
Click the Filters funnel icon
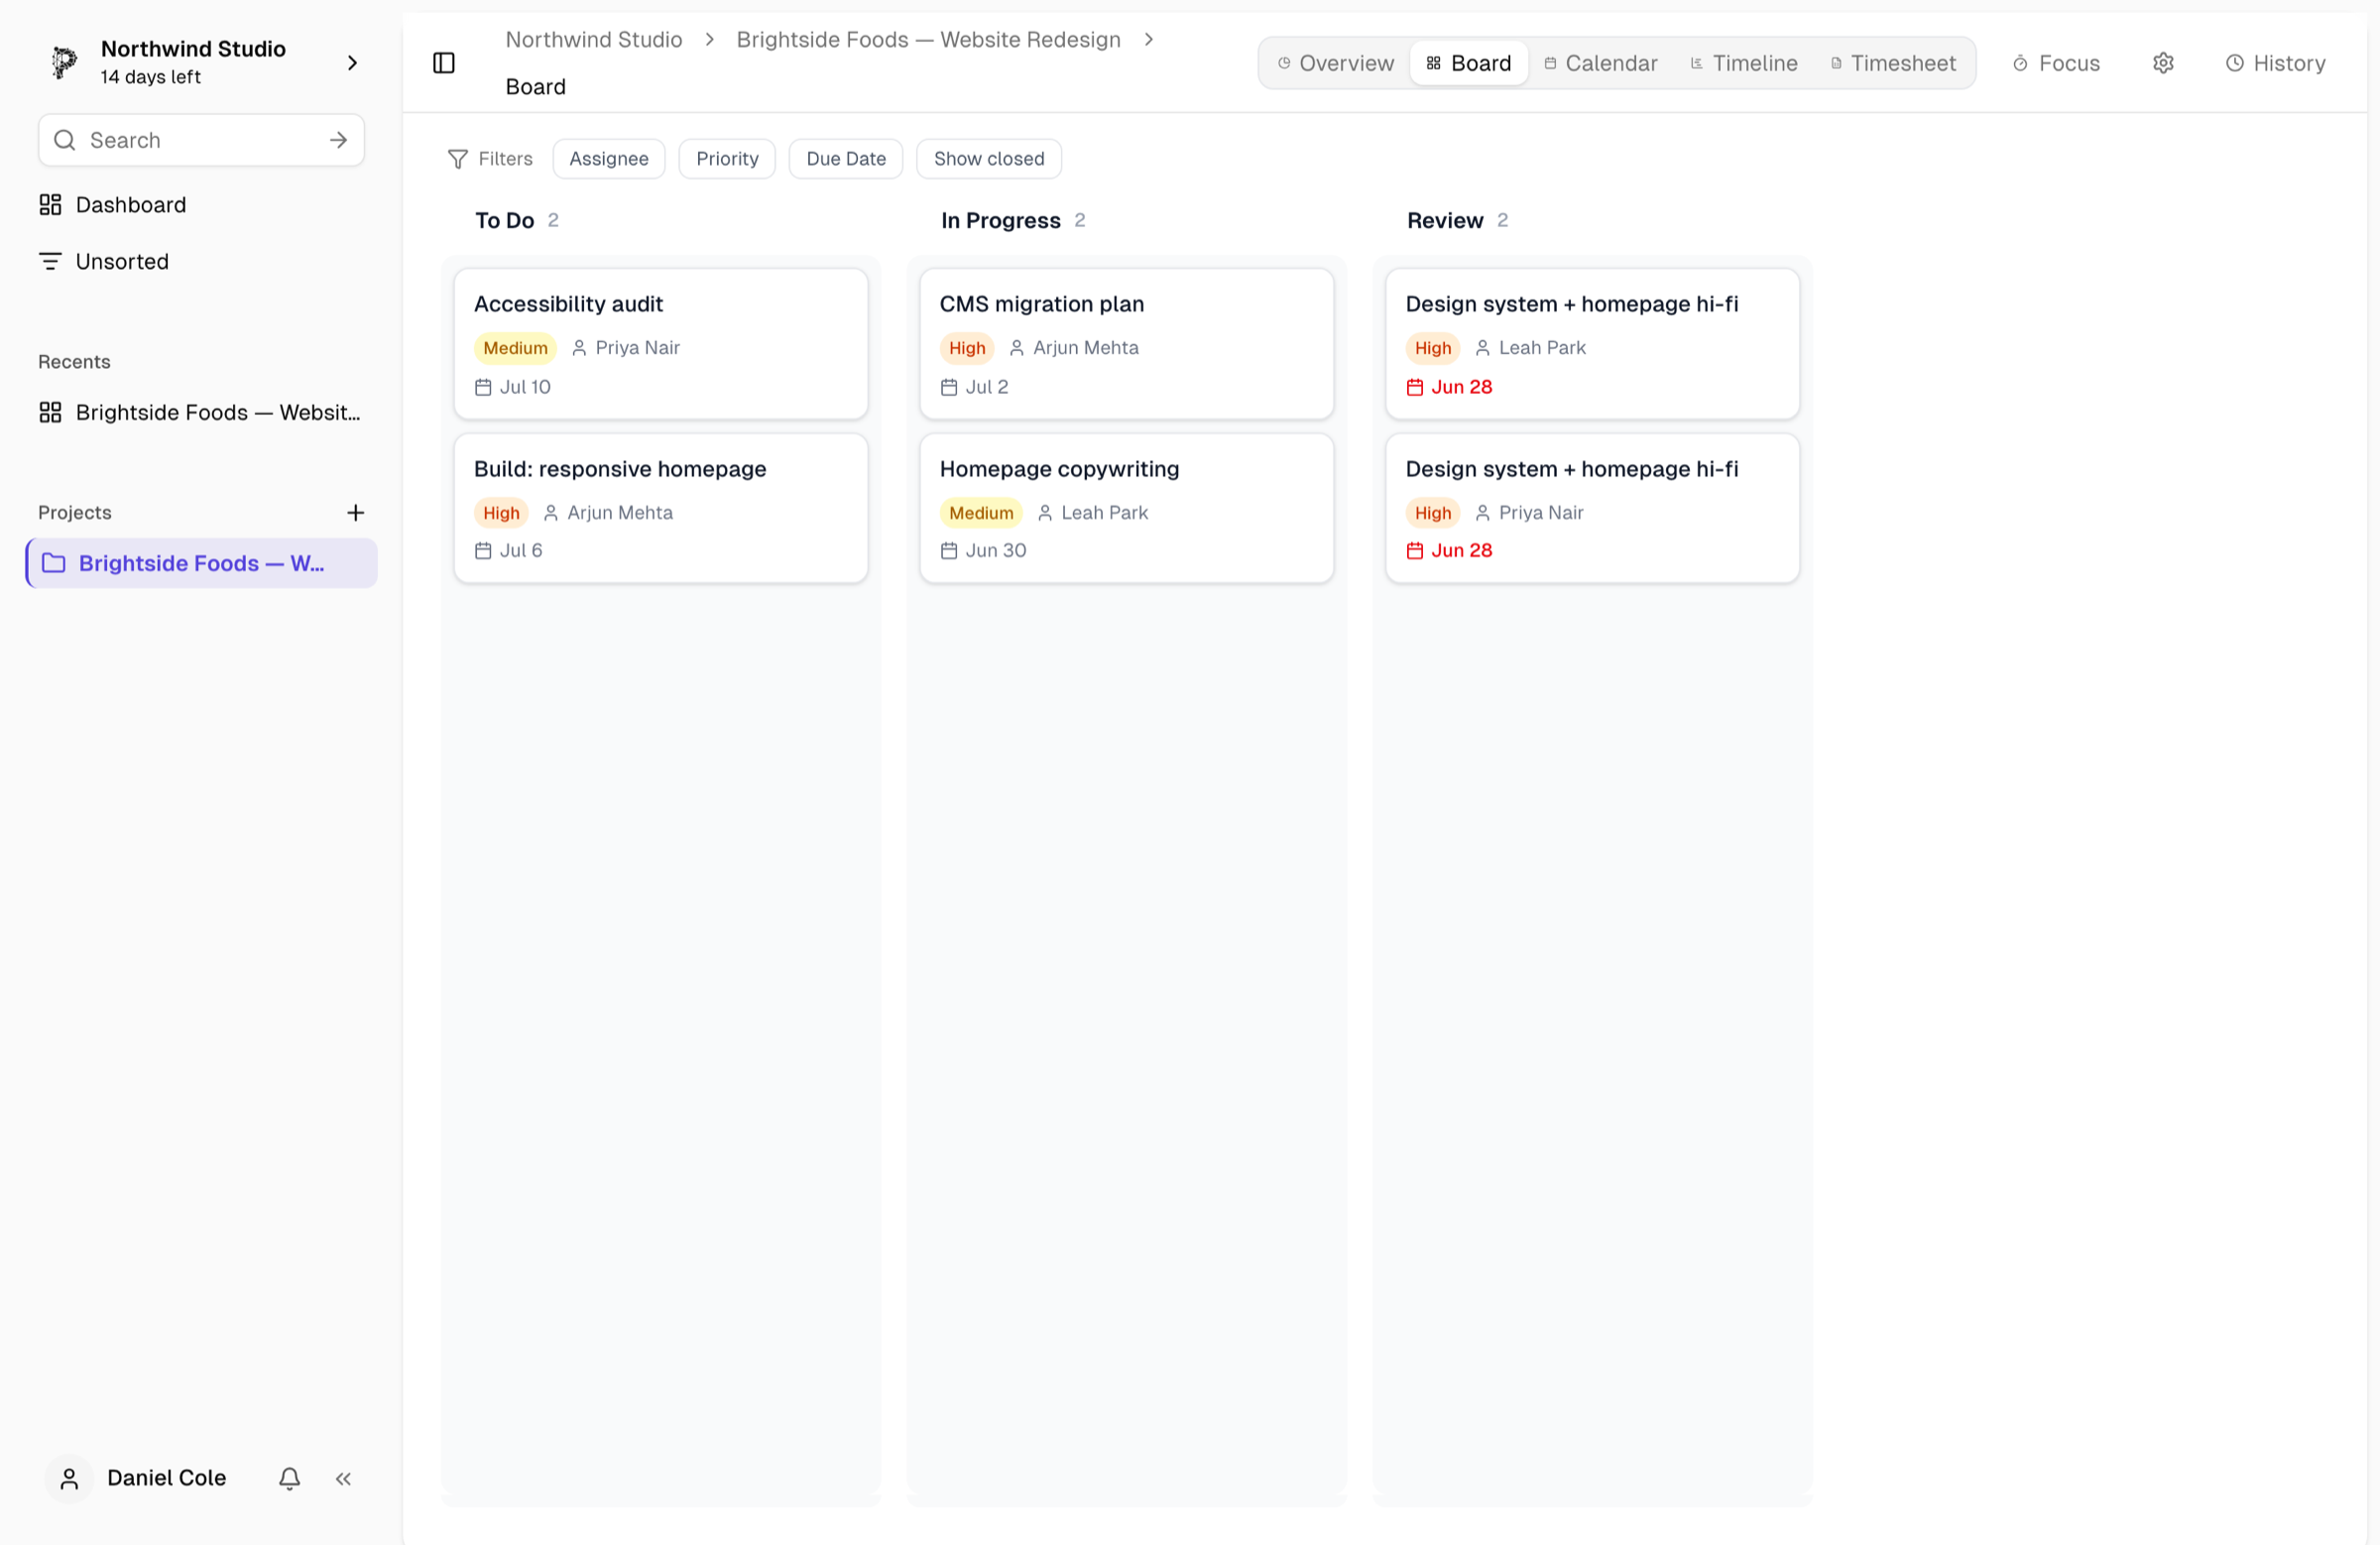(x=458, y=159)
